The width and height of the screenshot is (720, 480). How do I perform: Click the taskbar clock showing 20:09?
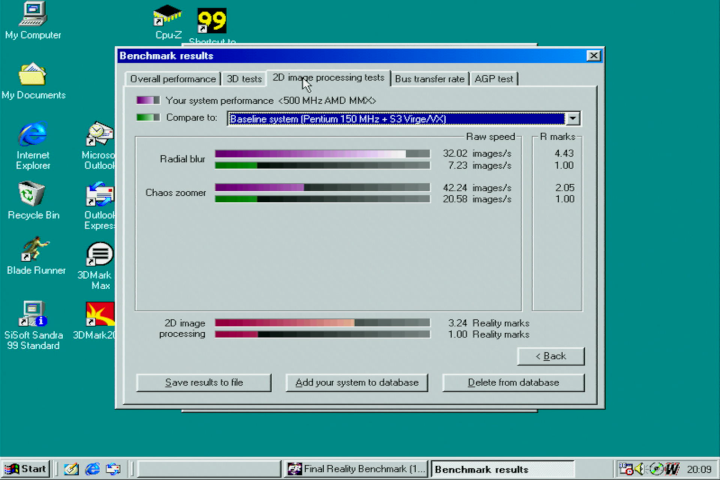tap(699, 469)
